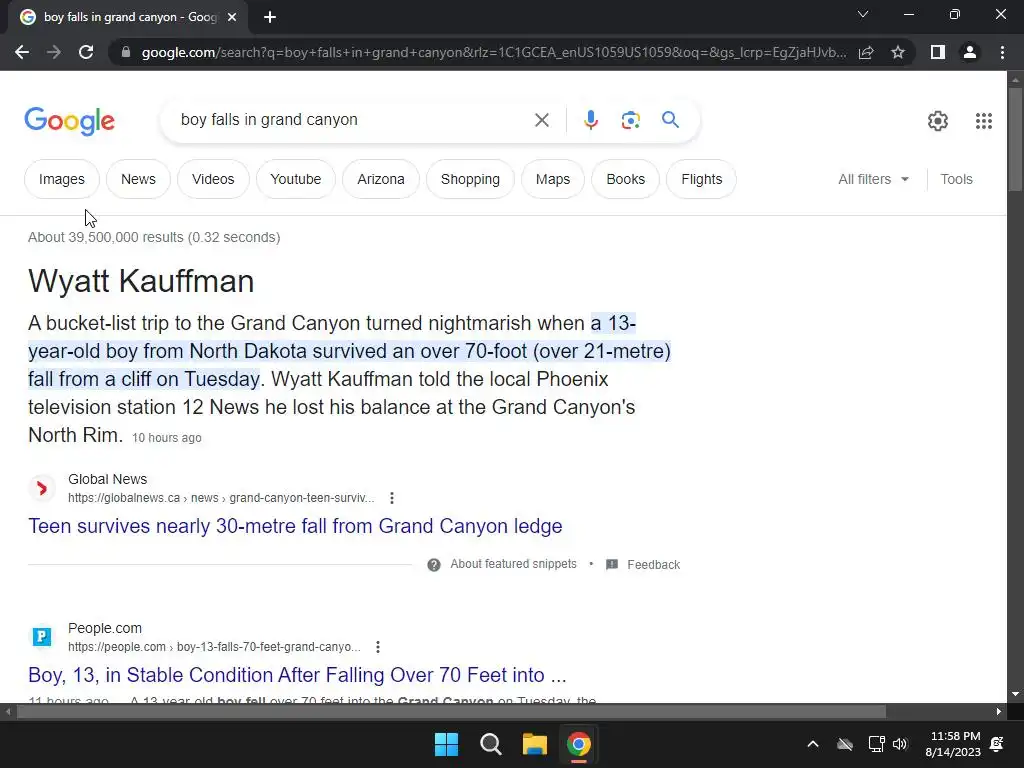
Task: Click the Chrome taskbar icon
Action: click(x=578, y=744)
